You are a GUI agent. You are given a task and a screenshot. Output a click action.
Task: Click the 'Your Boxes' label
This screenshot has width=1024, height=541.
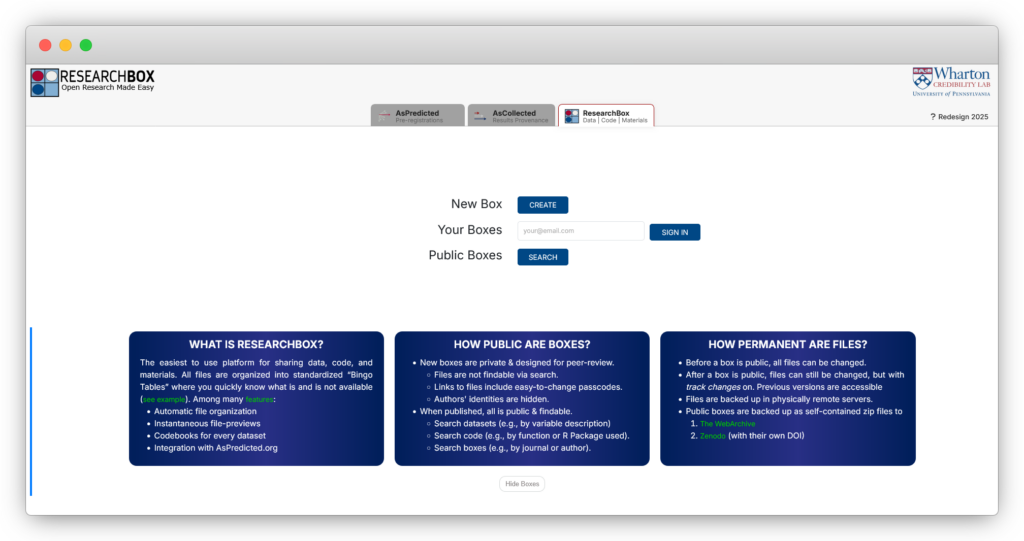[x=470, y=230]
